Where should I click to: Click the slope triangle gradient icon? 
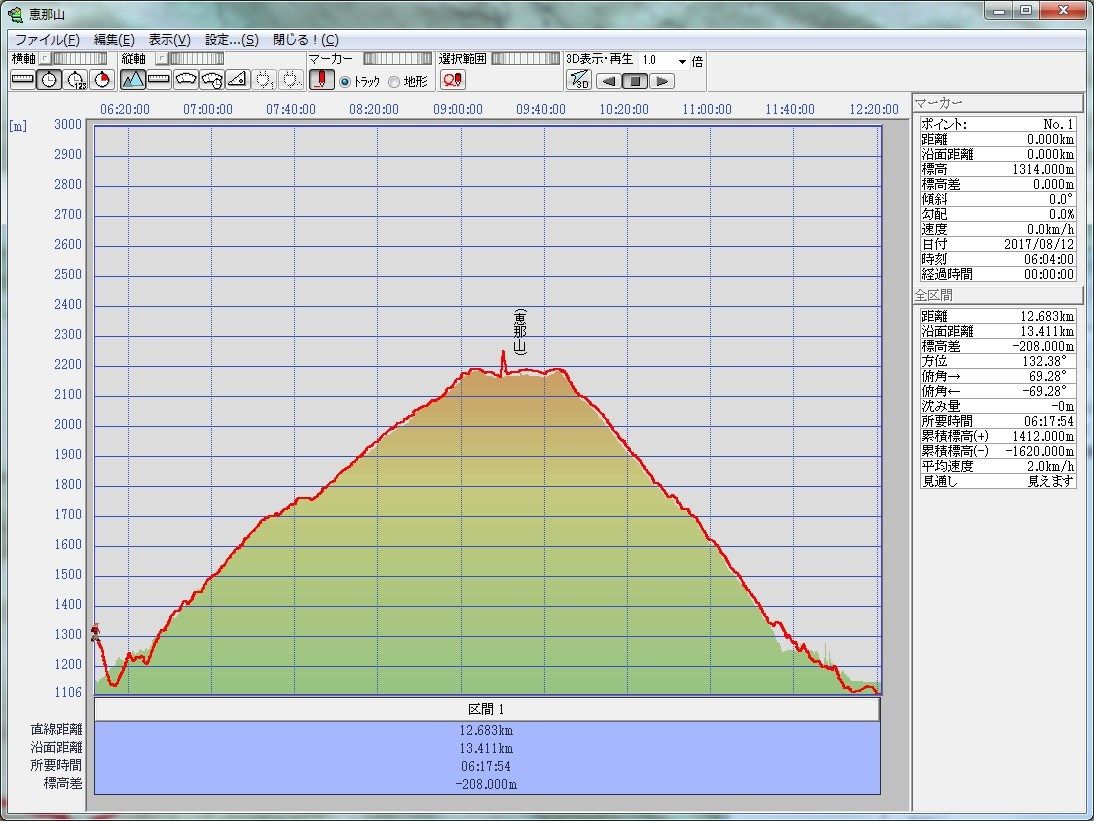coord(237,80)
